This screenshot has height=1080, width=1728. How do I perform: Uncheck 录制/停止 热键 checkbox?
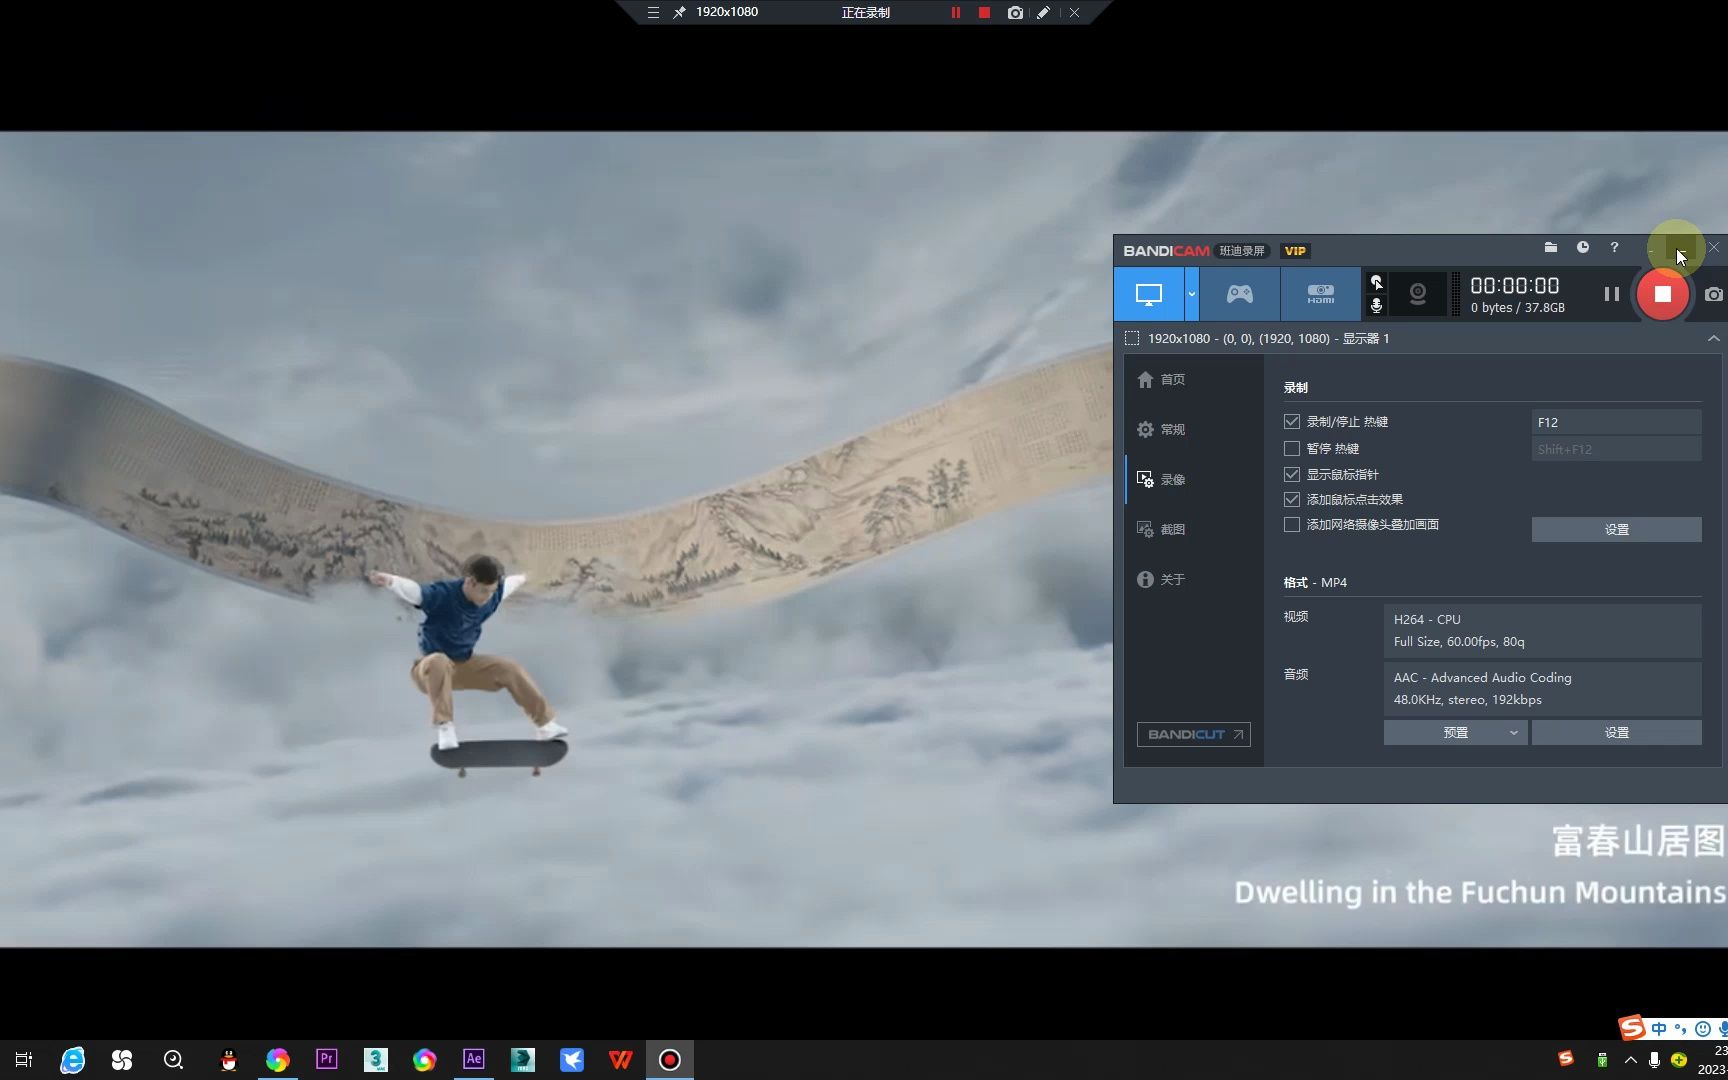point(1292,422)
